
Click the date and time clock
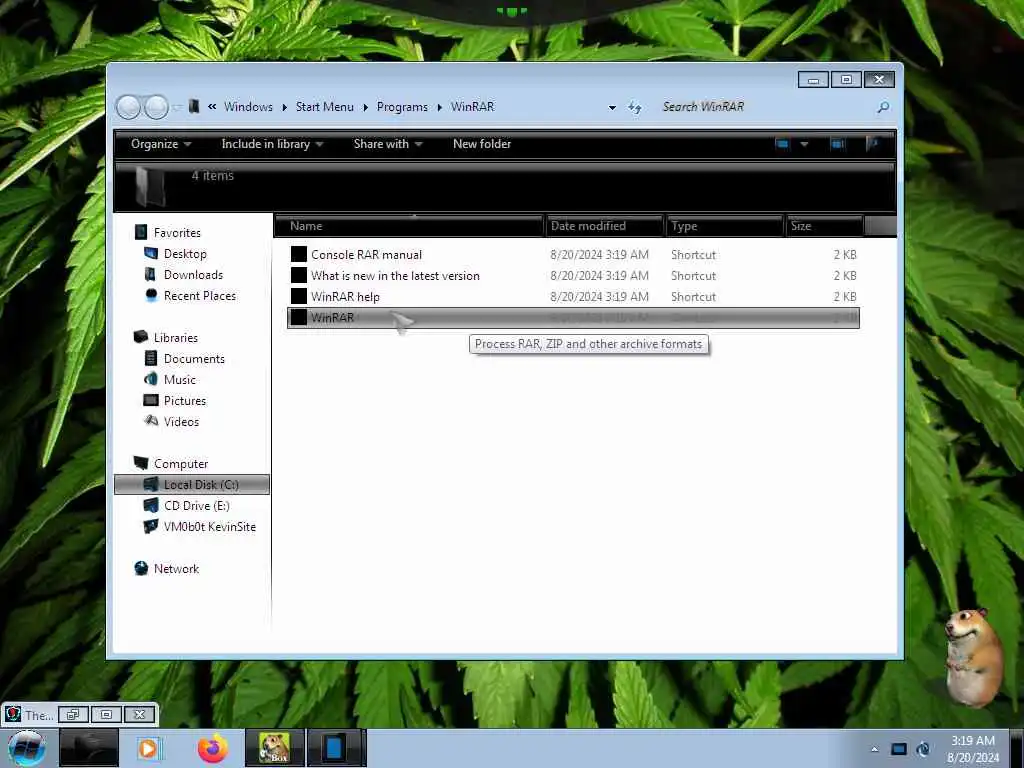point(973,749)
